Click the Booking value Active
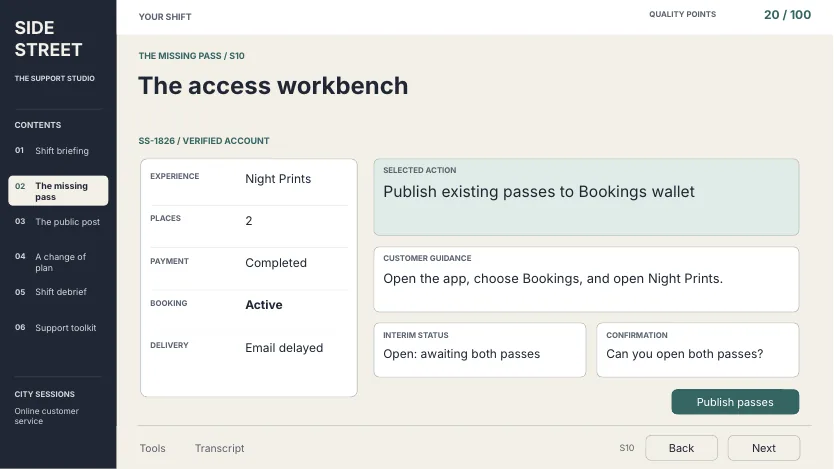 264,305
